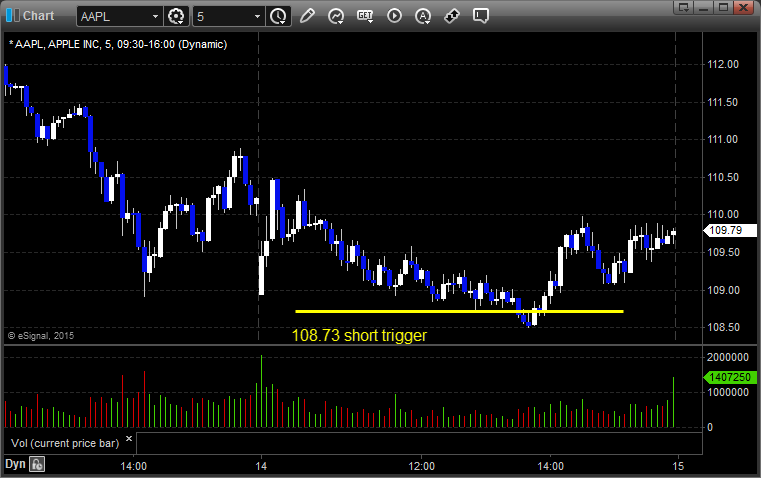Click the 2000000 volume axis label

coord(728,358)
